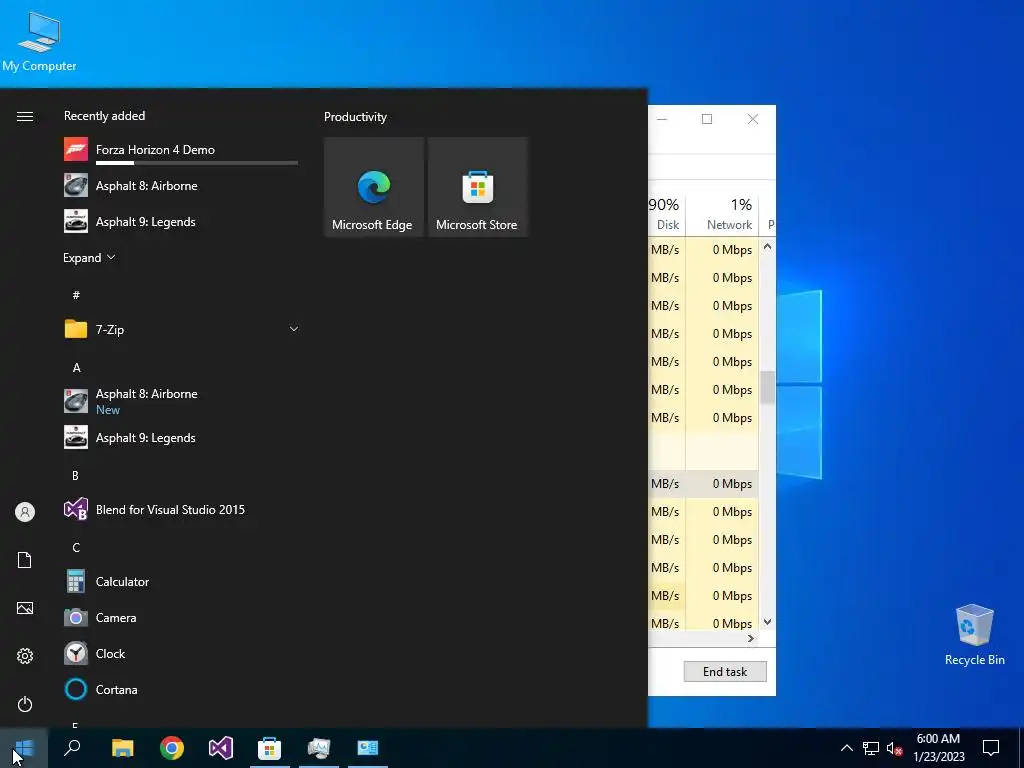This screenshot has width=1024, height=768.
Task: Open Asphalt 9: Legends under Recently added
Action: click(181, 221)
